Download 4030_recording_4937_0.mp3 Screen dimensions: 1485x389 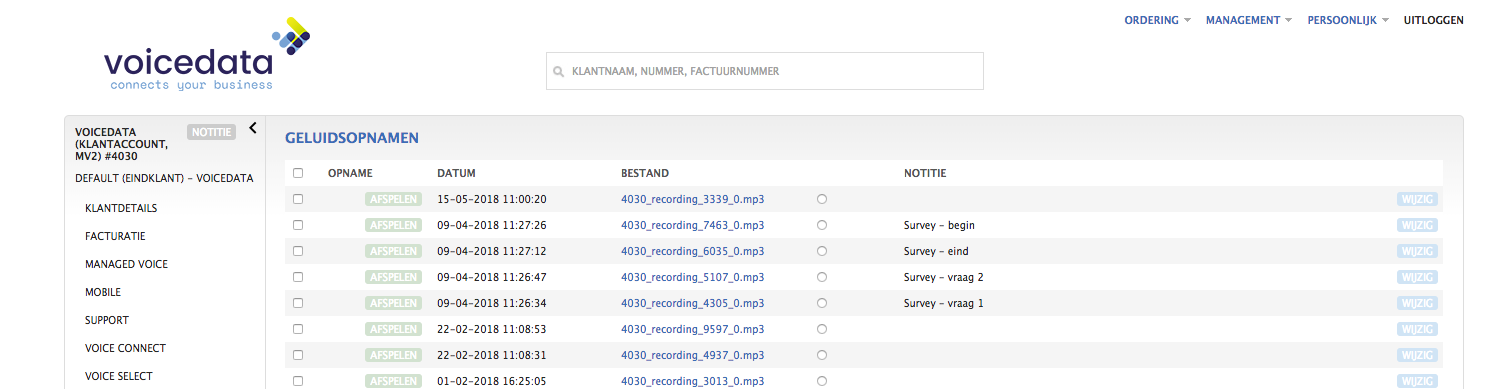point(692,355)
